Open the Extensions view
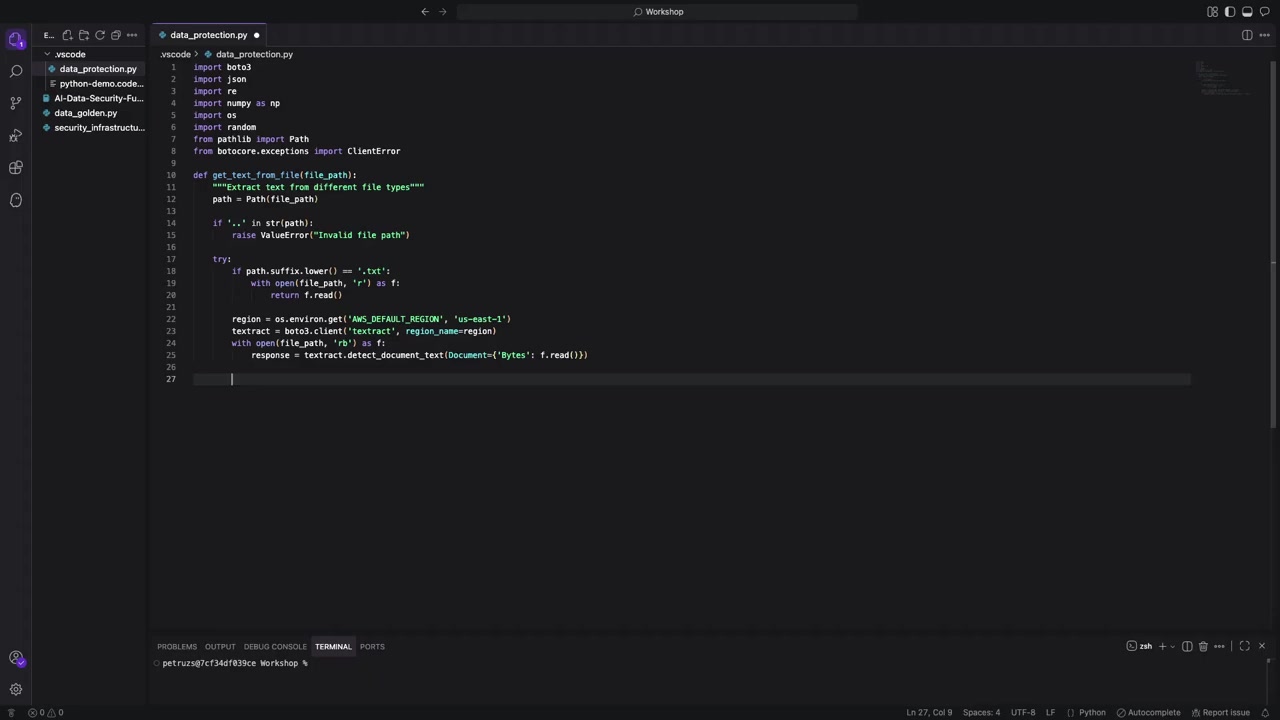The width and height of the screenshot is (1280, 720). (x=16, y=168)
